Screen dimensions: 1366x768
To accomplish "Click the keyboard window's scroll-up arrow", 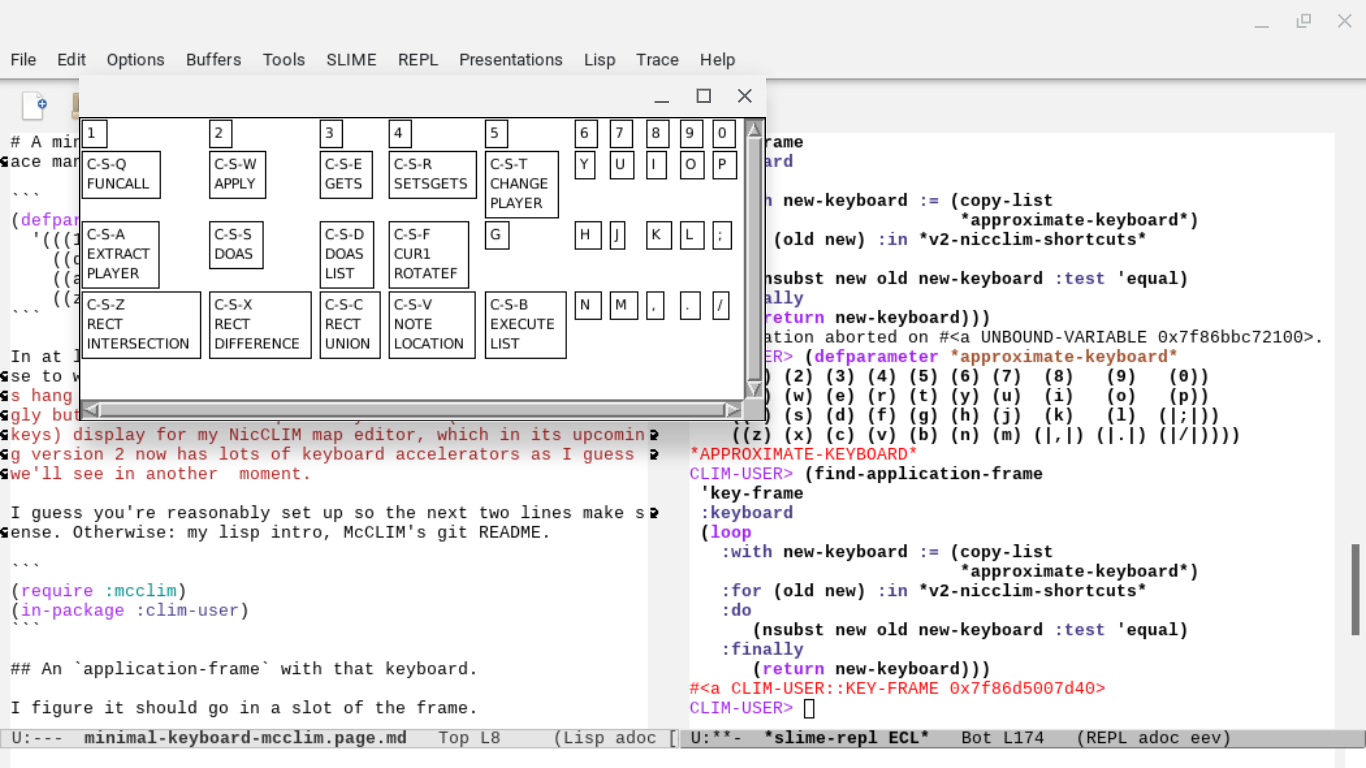I will point(755,129).
